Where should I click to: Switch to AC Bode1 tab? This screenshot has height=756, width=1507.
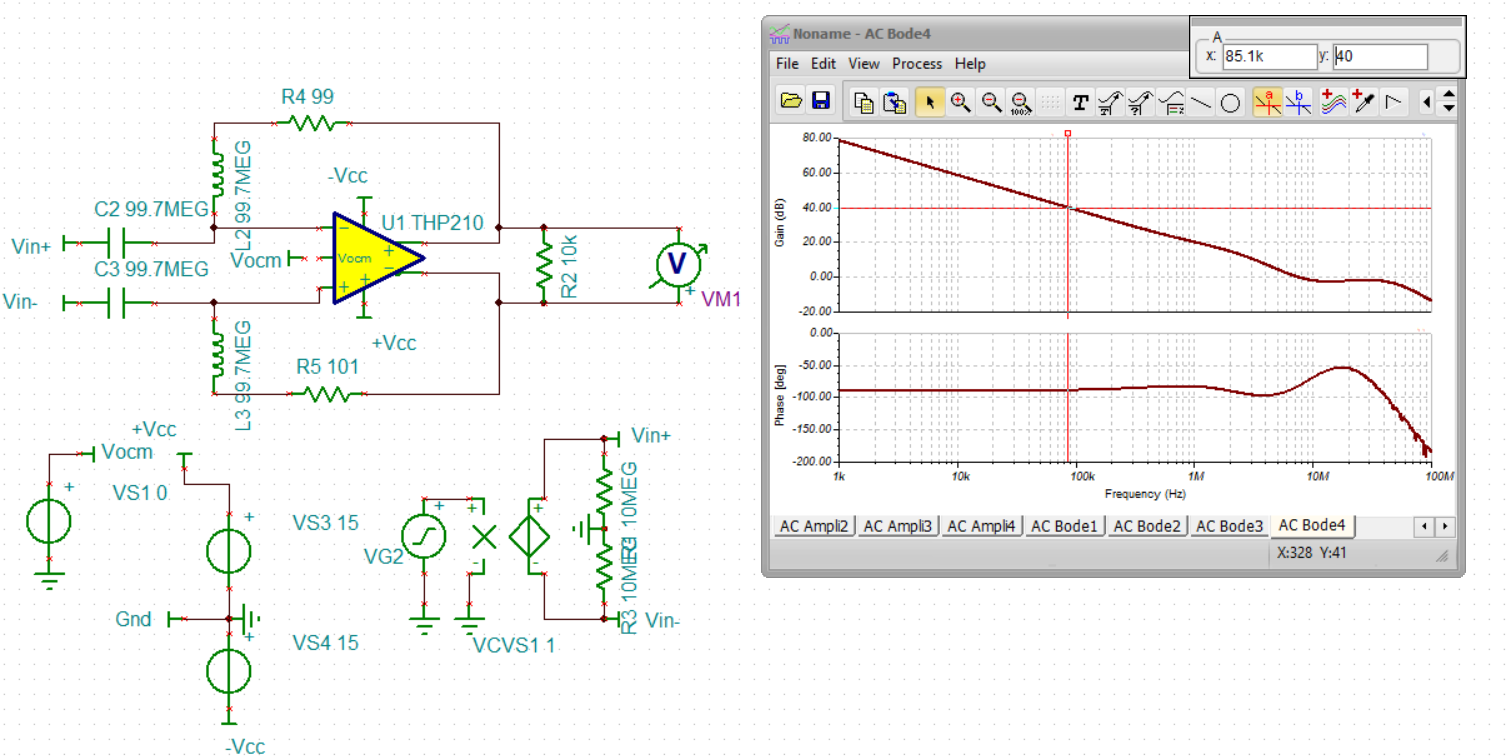click(1064, 526)
